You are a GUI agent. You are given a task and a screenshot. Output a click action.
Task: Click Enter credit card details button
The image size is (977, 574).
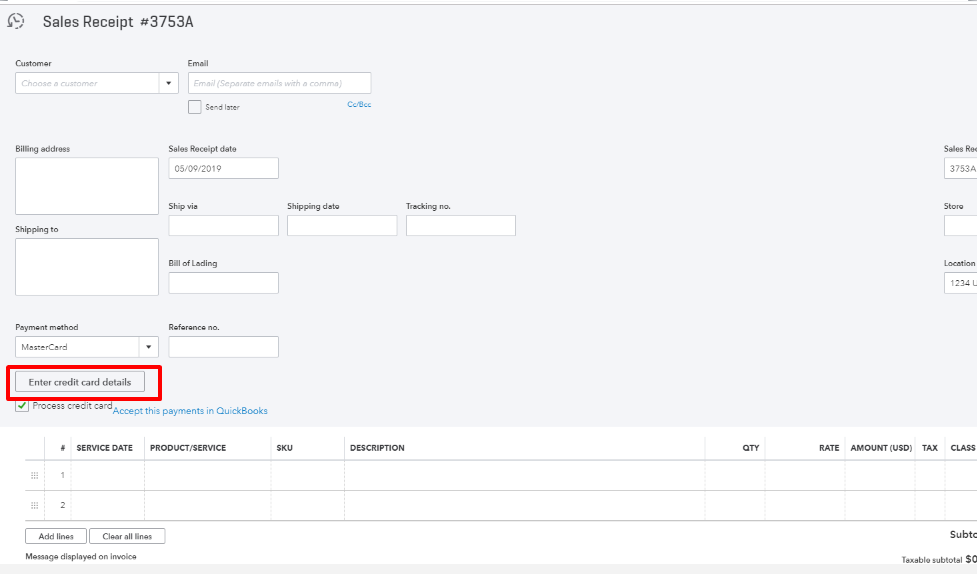click(x=80, y=382)
